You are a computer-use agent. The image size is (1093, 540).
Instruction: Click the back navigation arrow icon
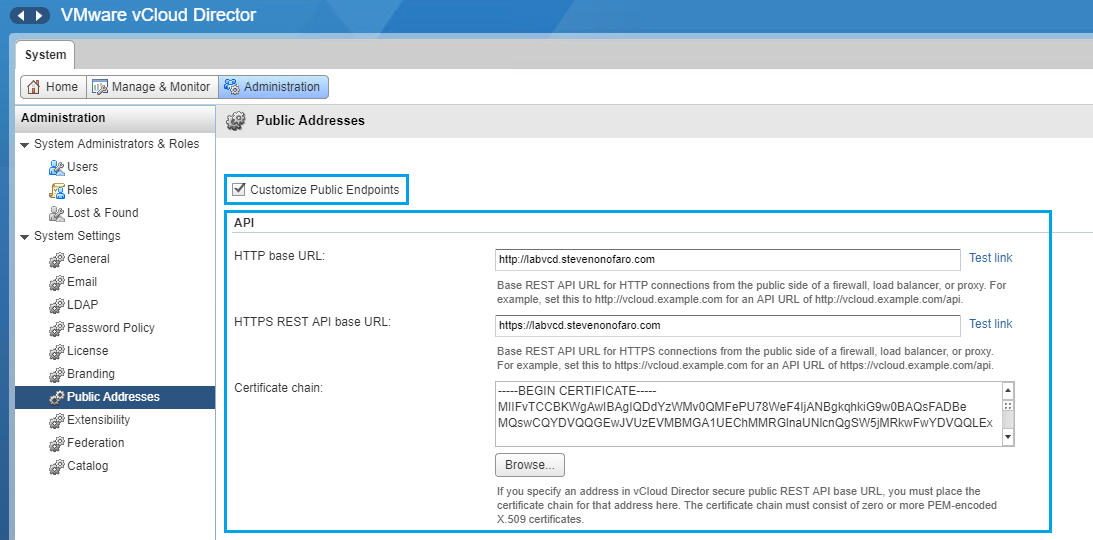(21, 15)
